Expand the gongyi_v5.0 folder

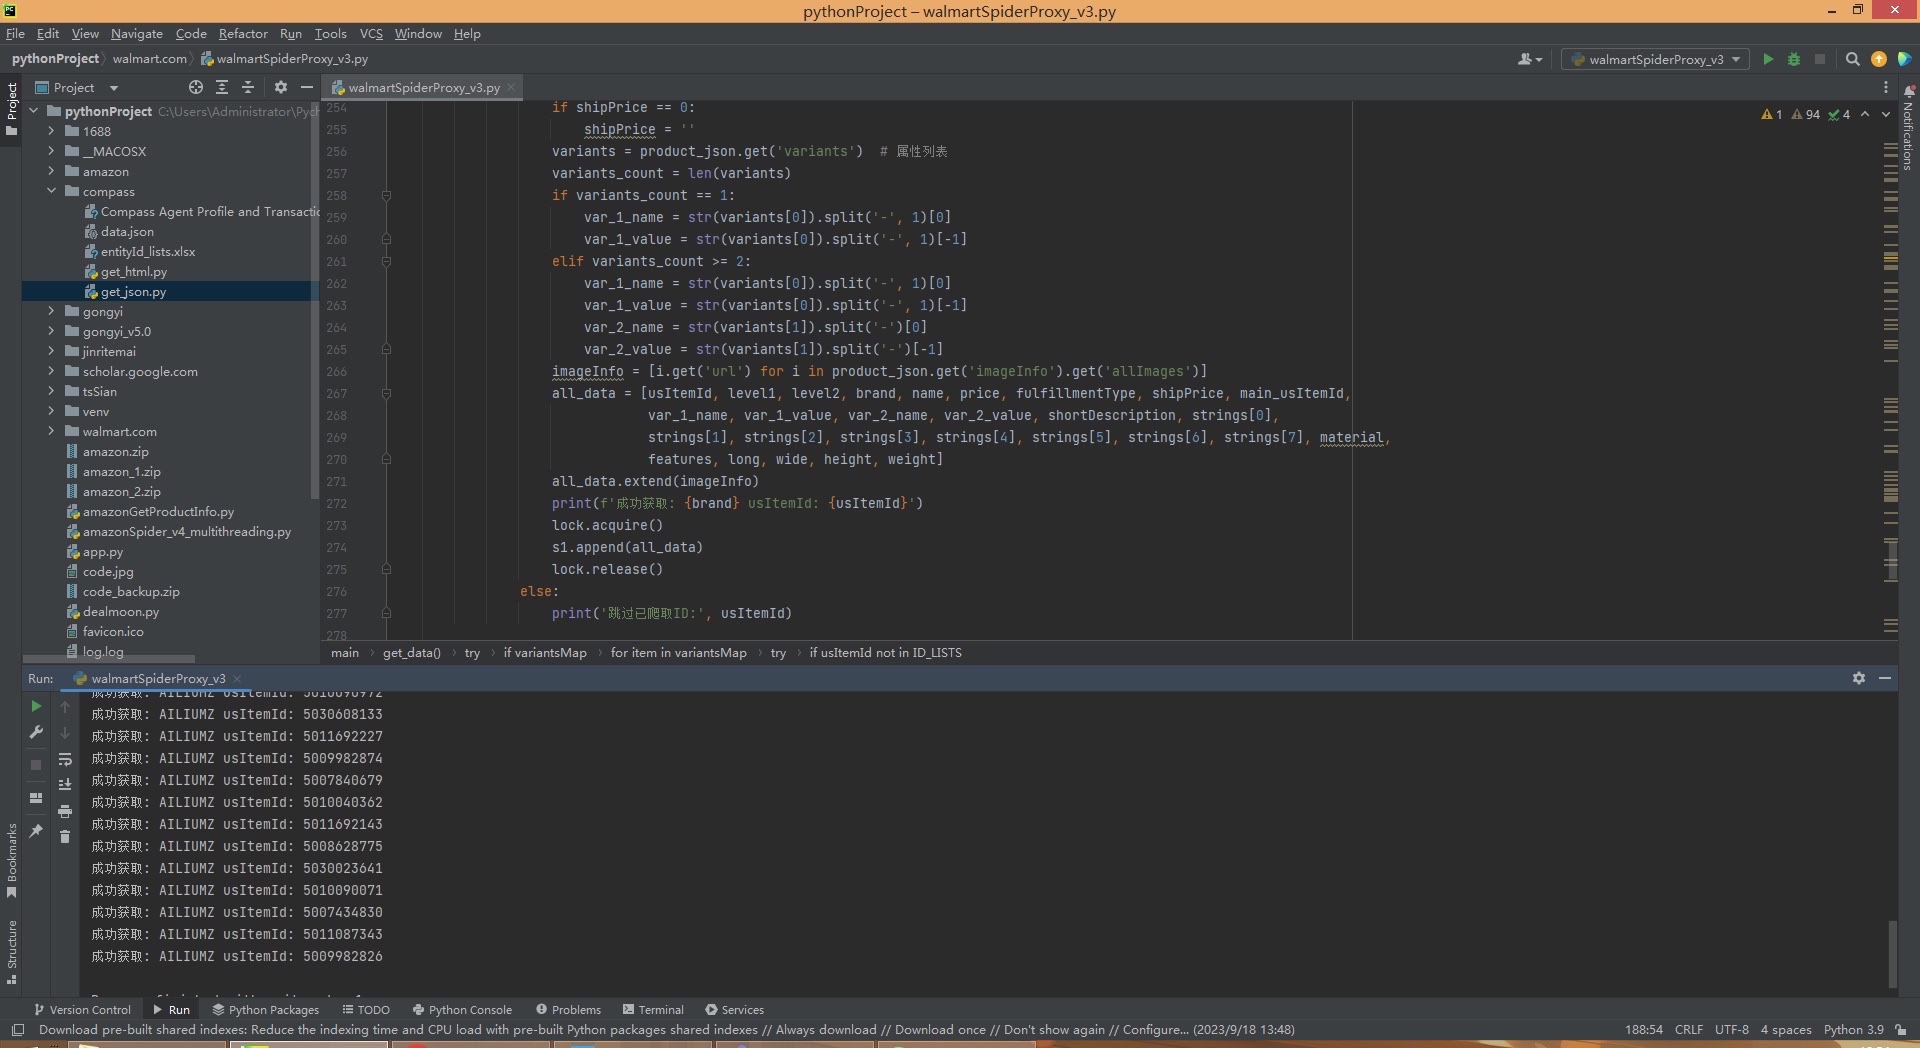pos(51,331)
